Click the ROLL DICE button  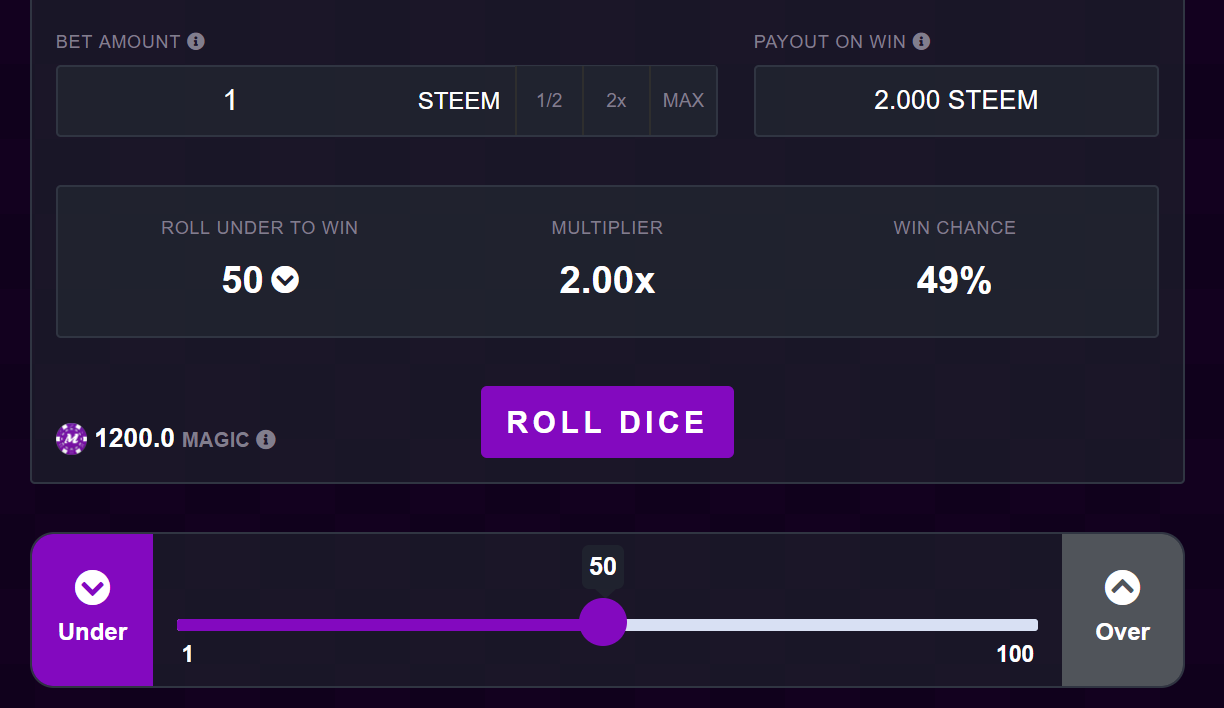(607, 422)
